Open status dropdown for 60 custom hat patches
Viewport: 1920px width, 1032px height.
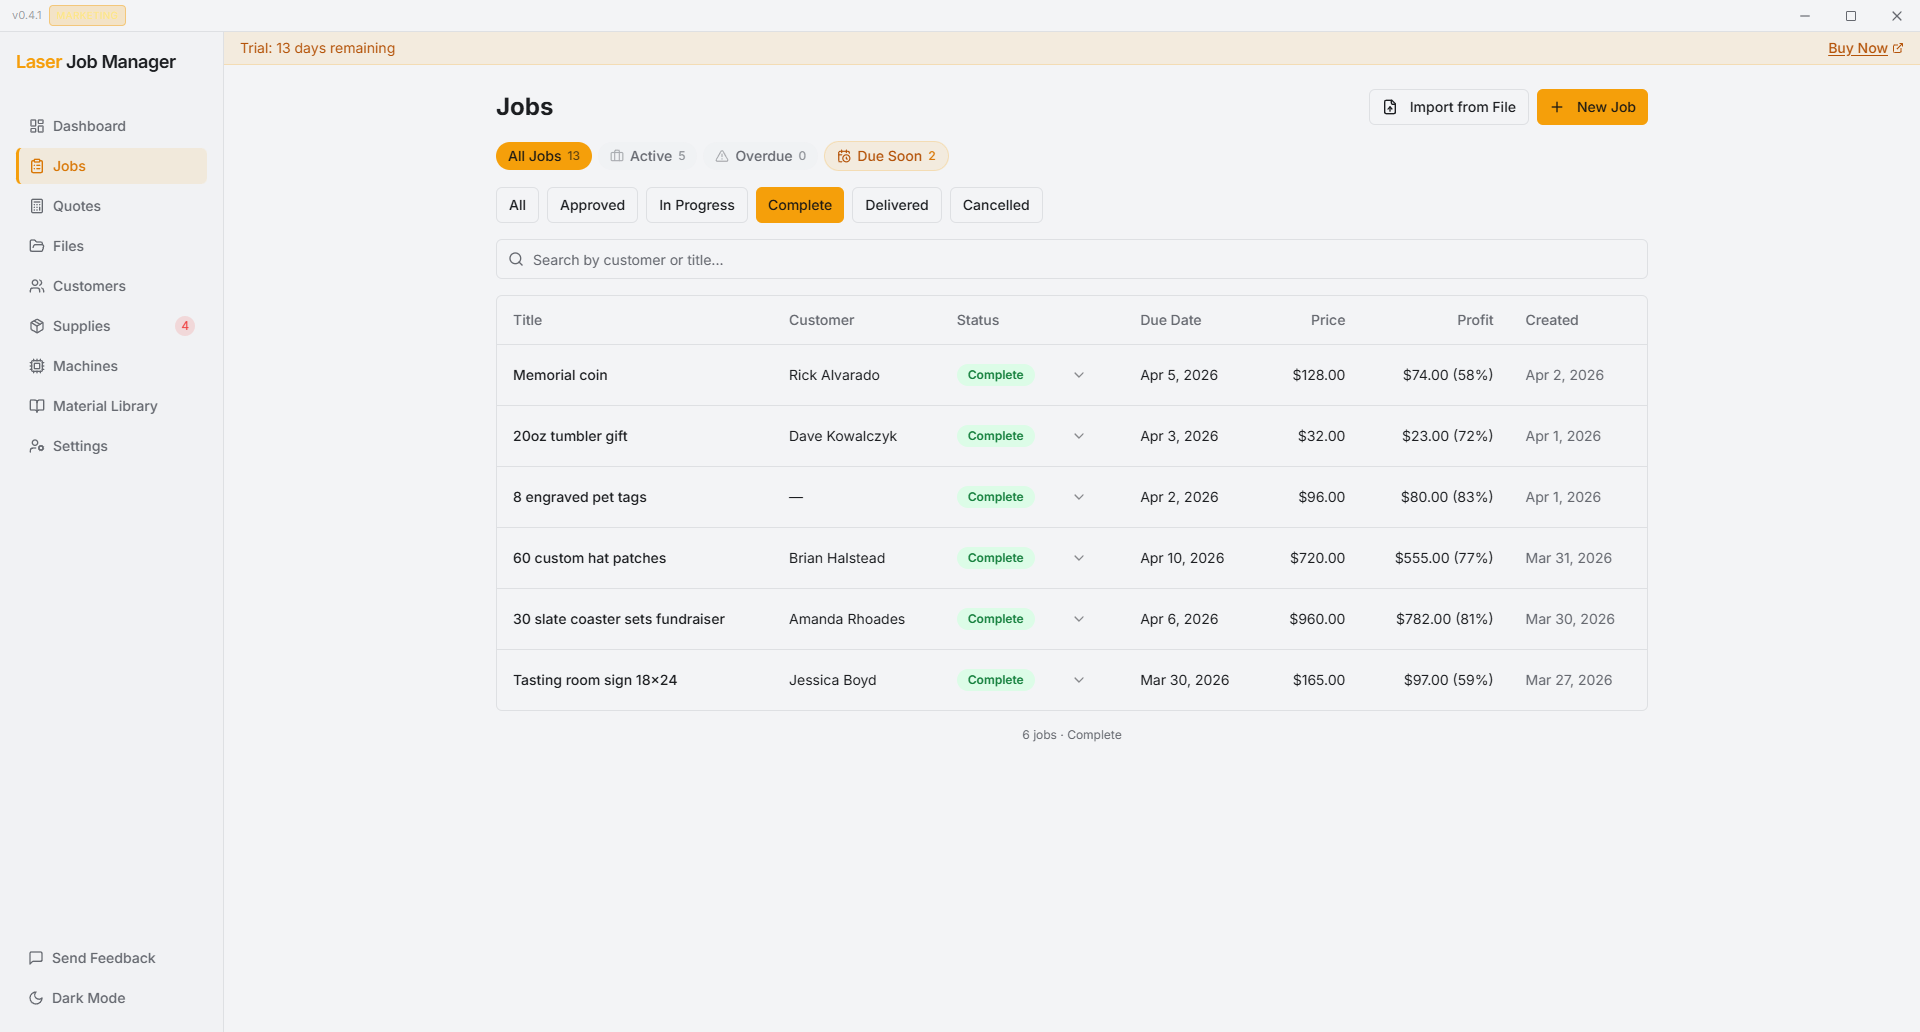(1078, 558)
